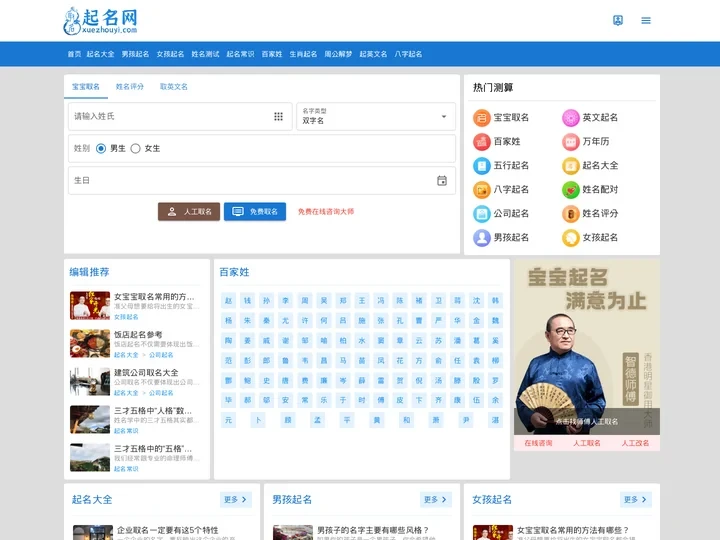Open 起英文名 in navigation bar

tap(373, 54)
